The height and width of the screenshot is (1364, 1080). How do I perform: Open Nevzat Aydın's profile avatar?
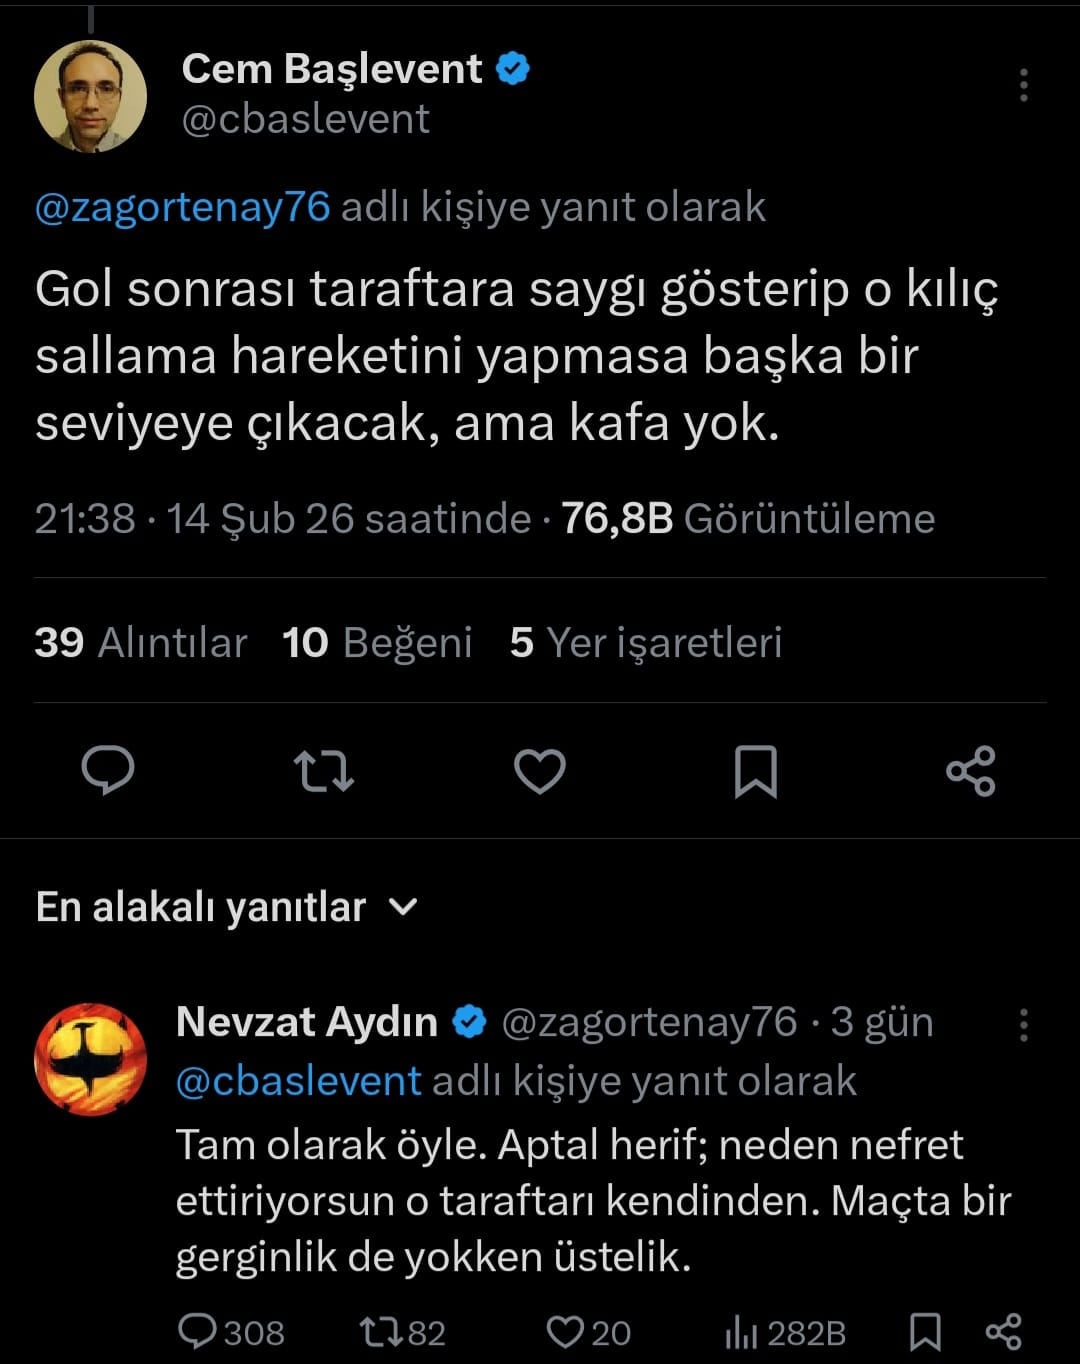90,1059
